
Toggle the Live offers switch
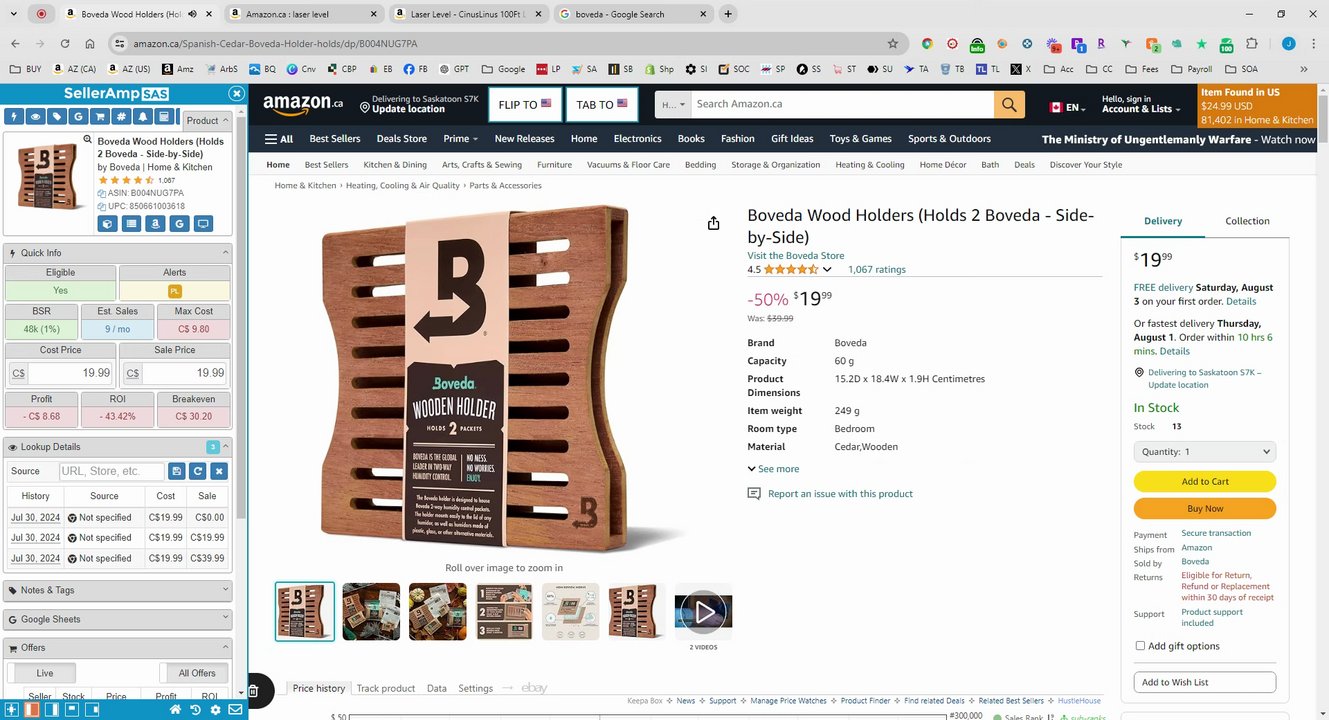click(x=44, y=673)
